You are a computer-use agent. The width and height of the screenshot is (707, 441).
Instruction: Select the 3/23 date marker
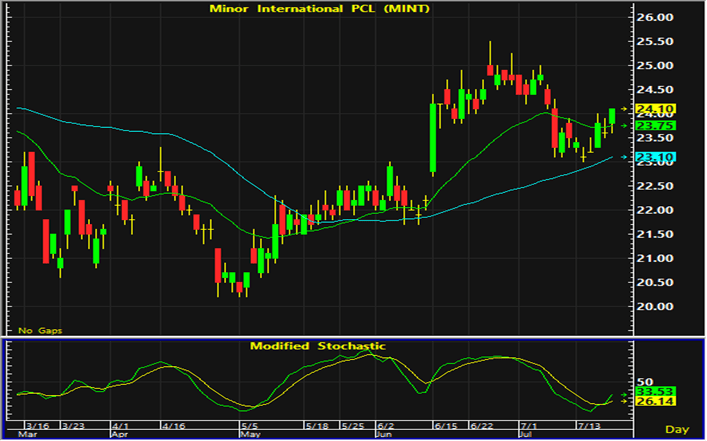(74, 426)
